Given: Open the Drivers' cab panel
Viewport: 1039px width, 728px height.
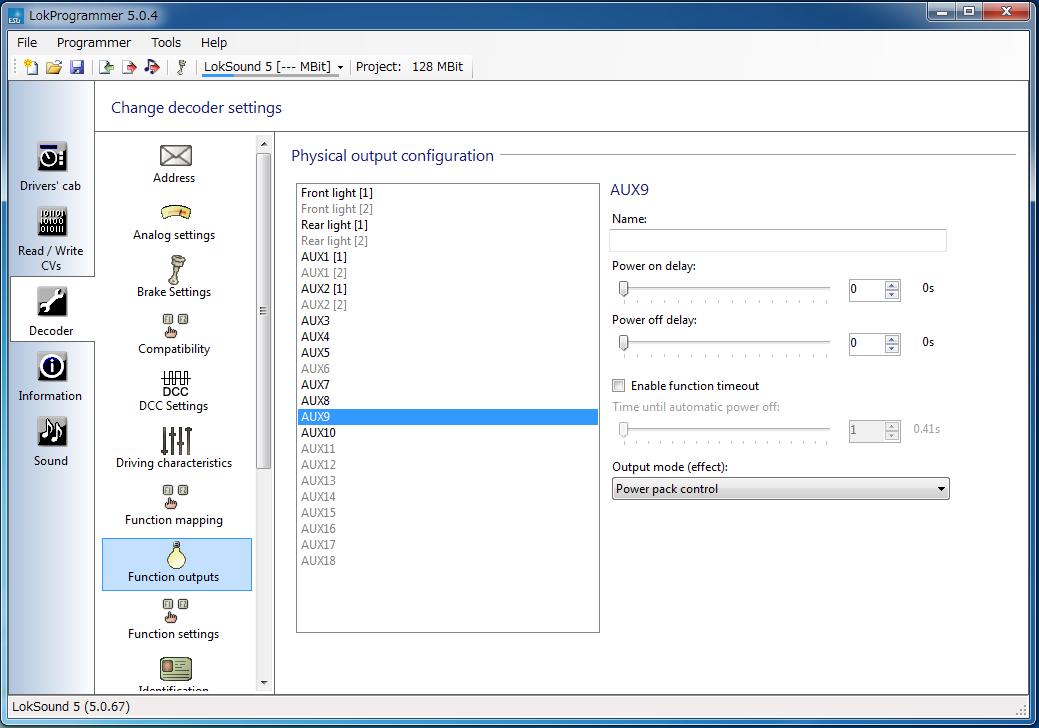Looking at the screenshot, I should click(51, 166).
